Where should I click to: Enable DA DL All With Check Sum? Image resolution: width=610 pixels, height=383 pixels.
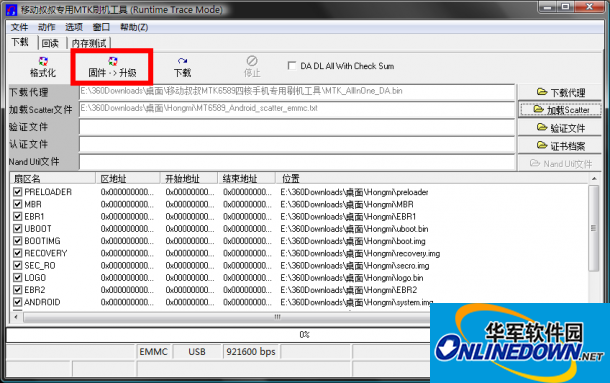pos(291,66)
